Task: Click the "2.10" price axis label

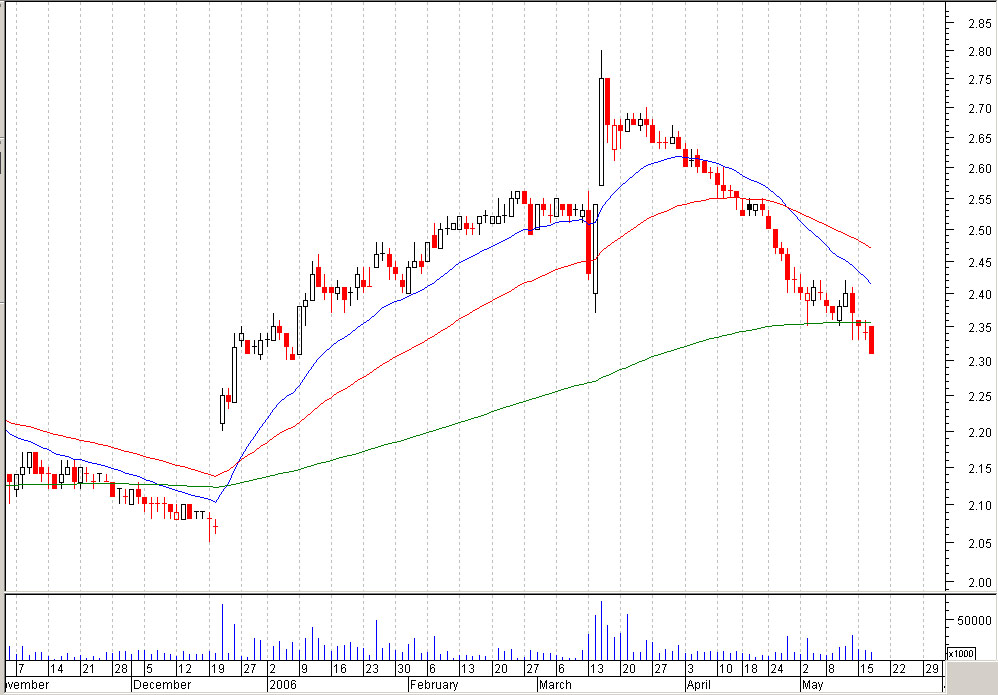Action: (980, 506)
